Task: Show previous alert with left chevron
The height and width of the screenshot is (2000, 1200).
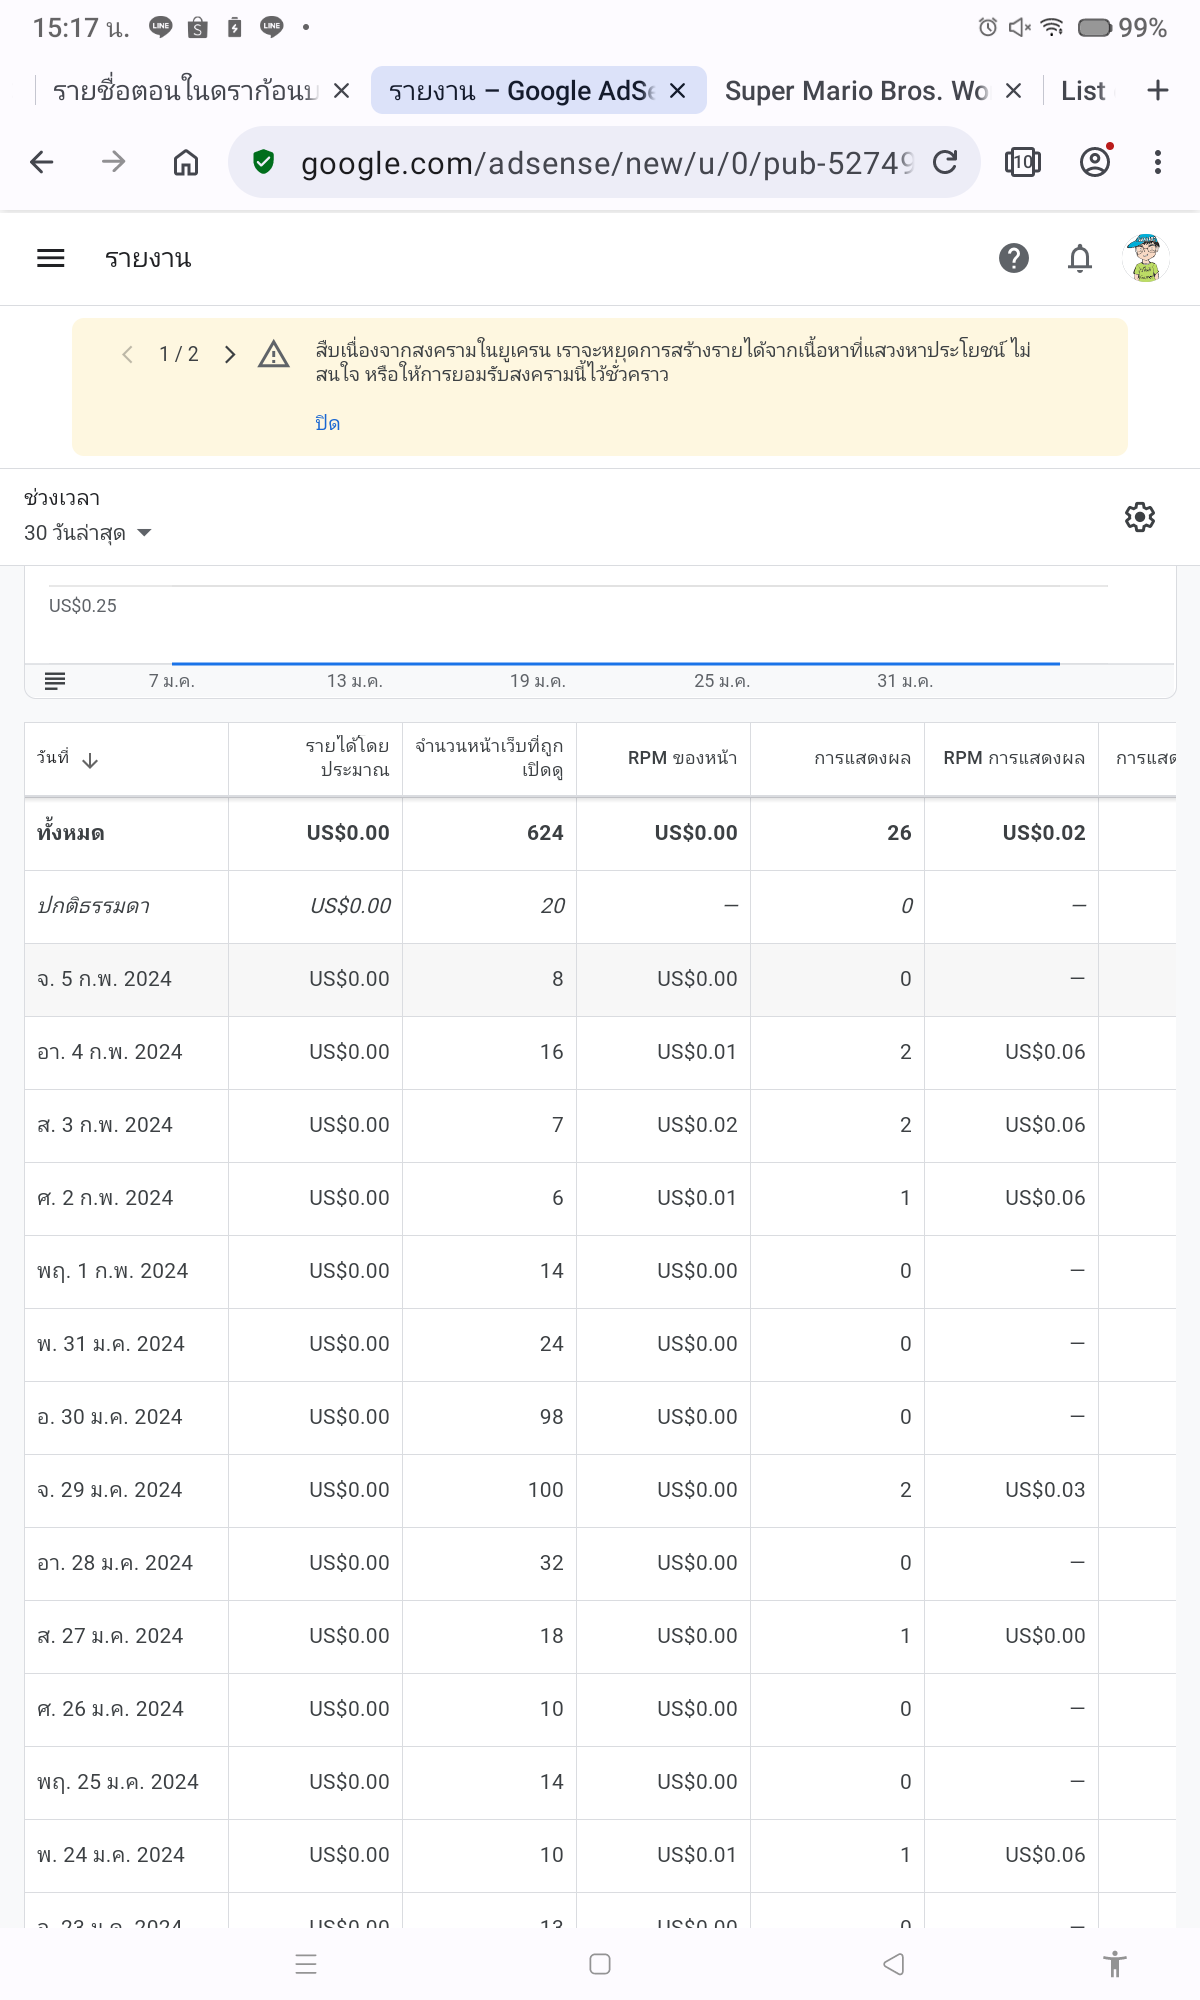Action: [x=127, y=355]
